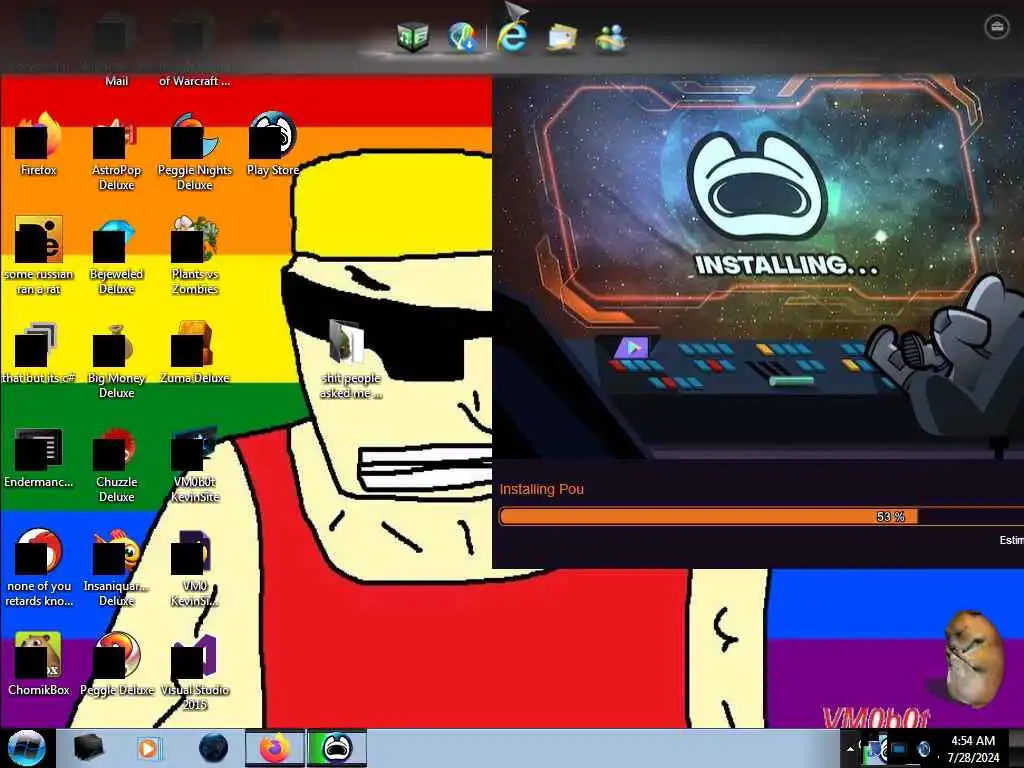Click the black box taskbar icon
The height and width of the screenshot is (768, 1024).
click(x=88, y=748)
